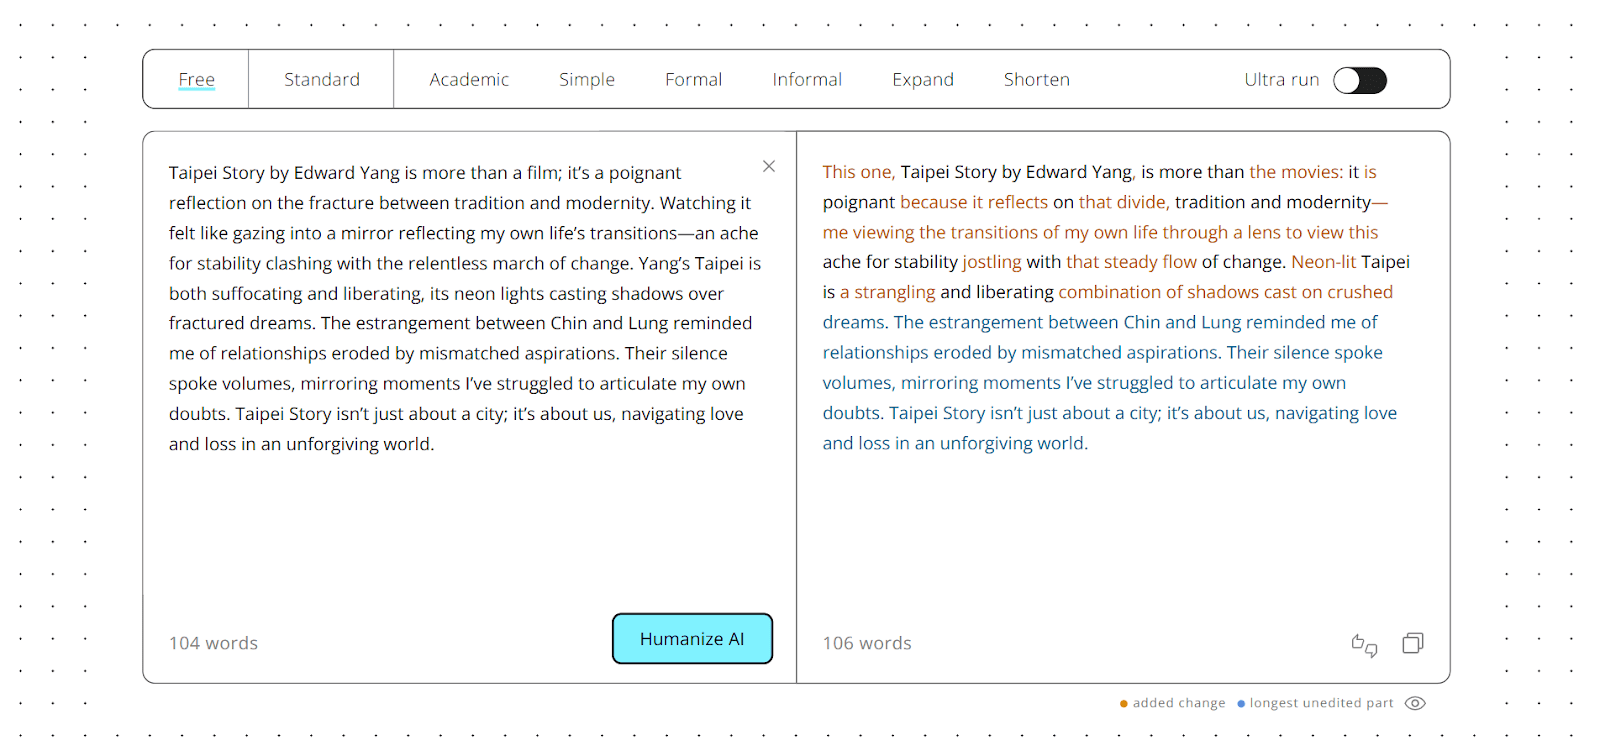Screen dimensions: 1600x756
Task: Enable the Ultra run switch
Action: tap(1360, 80)
